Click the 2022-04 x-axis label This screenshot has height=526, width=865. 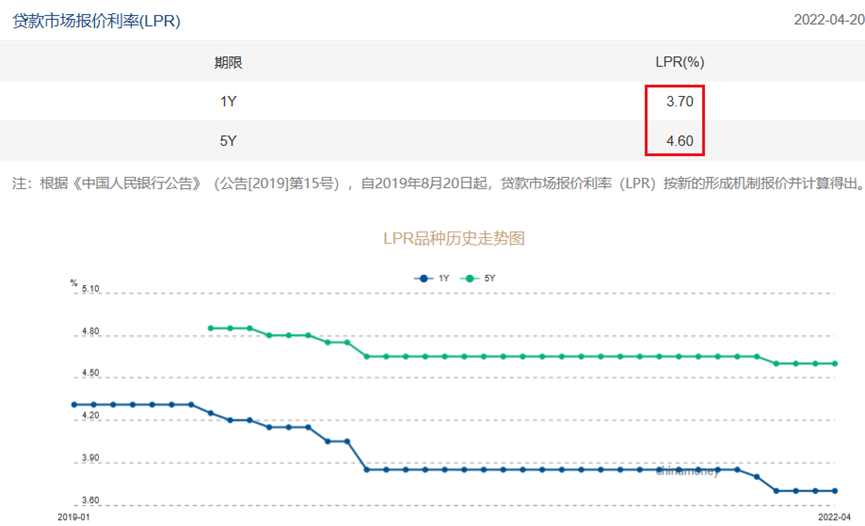834,518
